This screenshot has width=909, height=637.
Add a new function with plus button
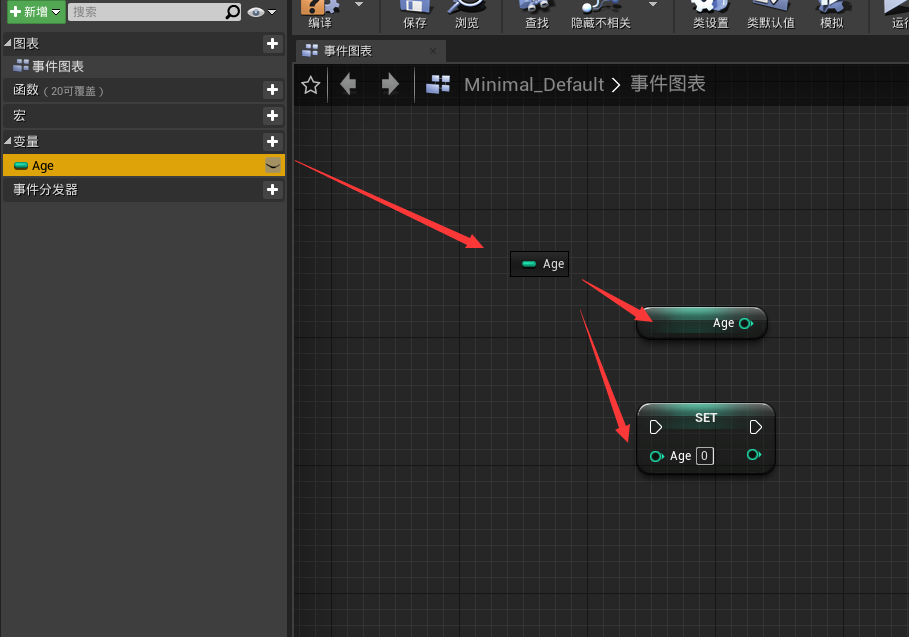[x=272, y=90]
